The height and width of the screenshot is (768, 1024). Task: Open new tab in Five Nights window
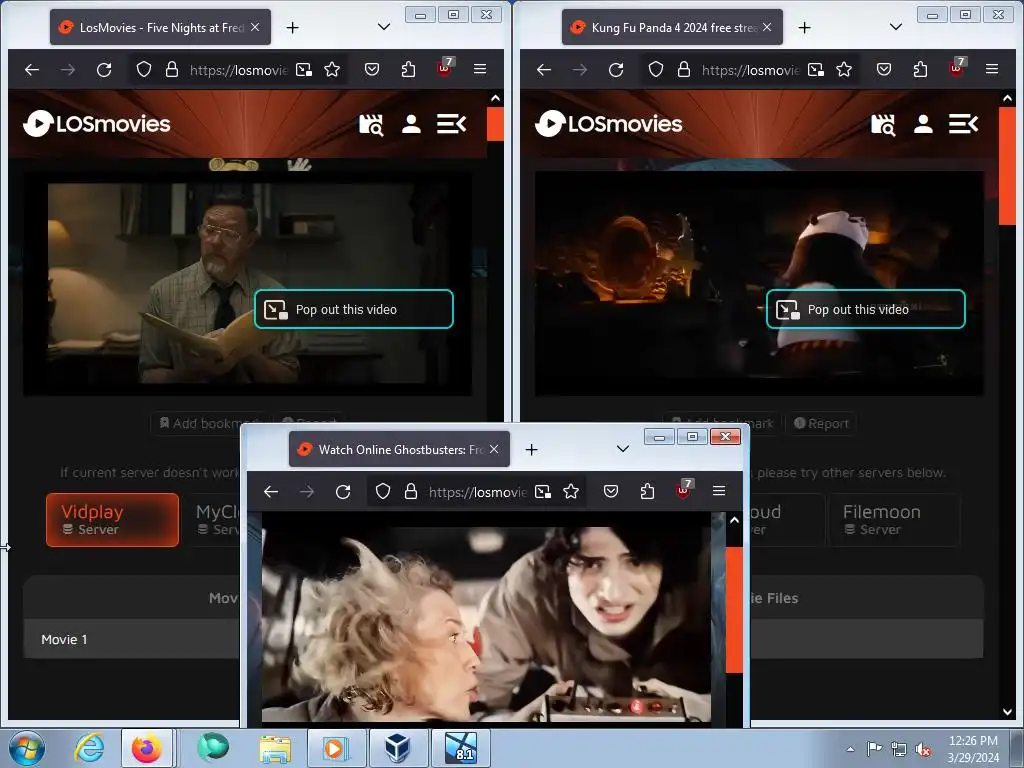pyautogui.click(x=293, y=27)
